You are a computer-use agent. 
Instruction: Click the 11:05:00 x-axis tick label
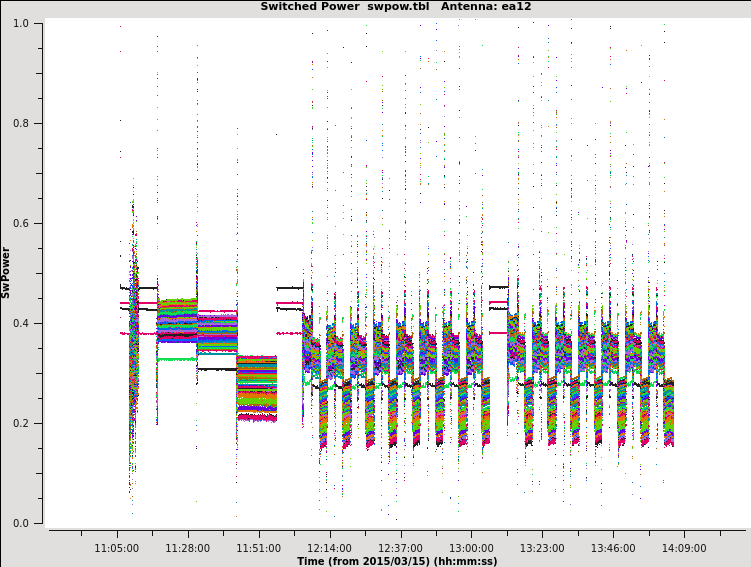click(117, 548)
